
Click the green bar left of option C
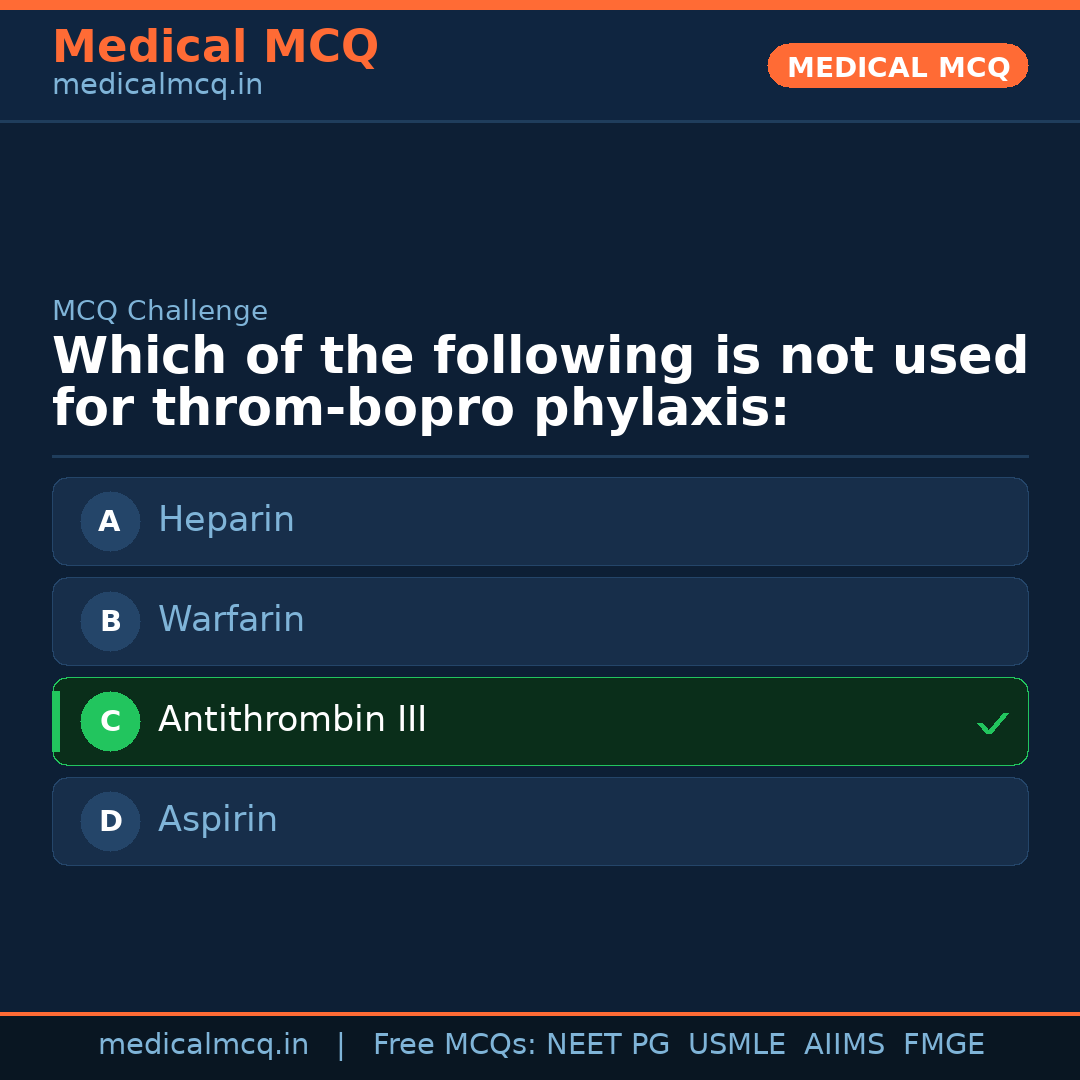point(56,721)
